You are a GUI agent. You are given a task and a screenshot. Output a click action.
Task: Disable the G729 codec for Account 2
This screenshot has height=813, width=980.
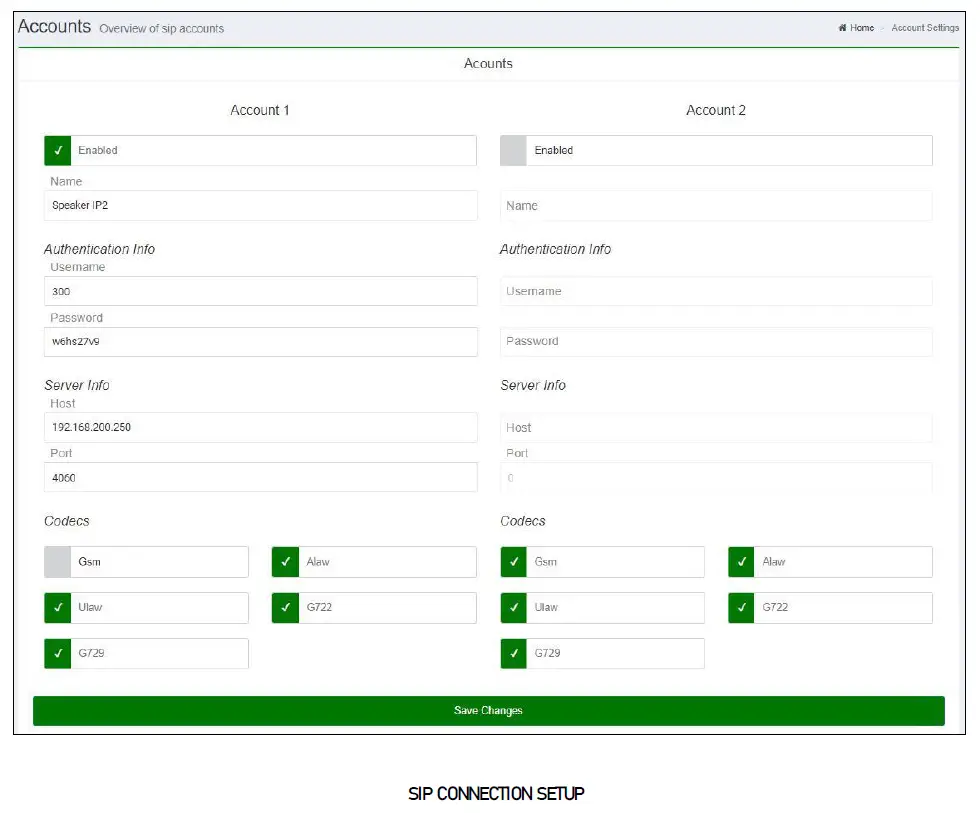513,653
